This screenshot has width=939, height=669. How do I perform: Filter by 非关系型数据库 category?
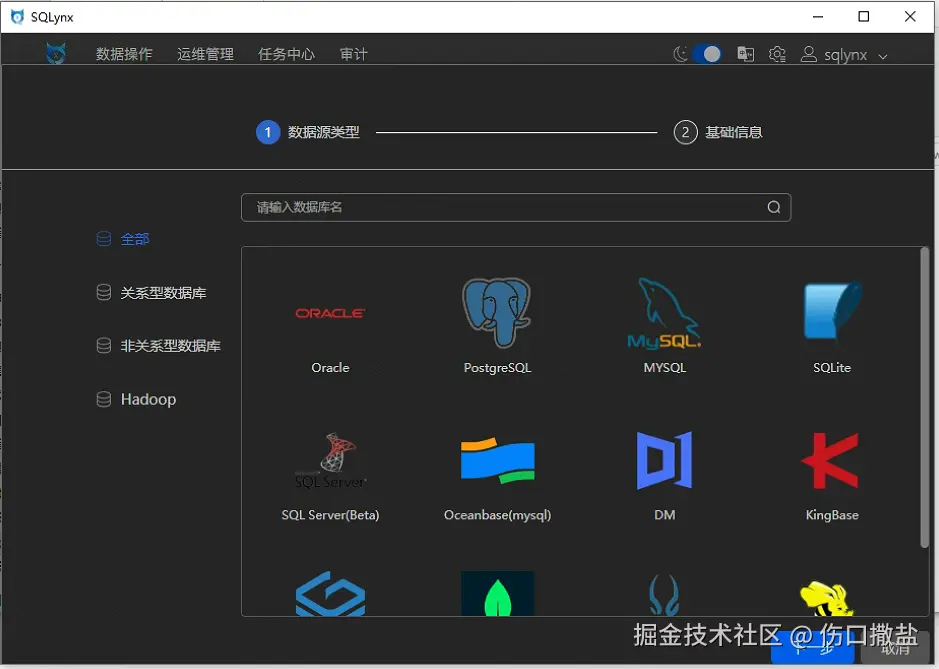159,346
